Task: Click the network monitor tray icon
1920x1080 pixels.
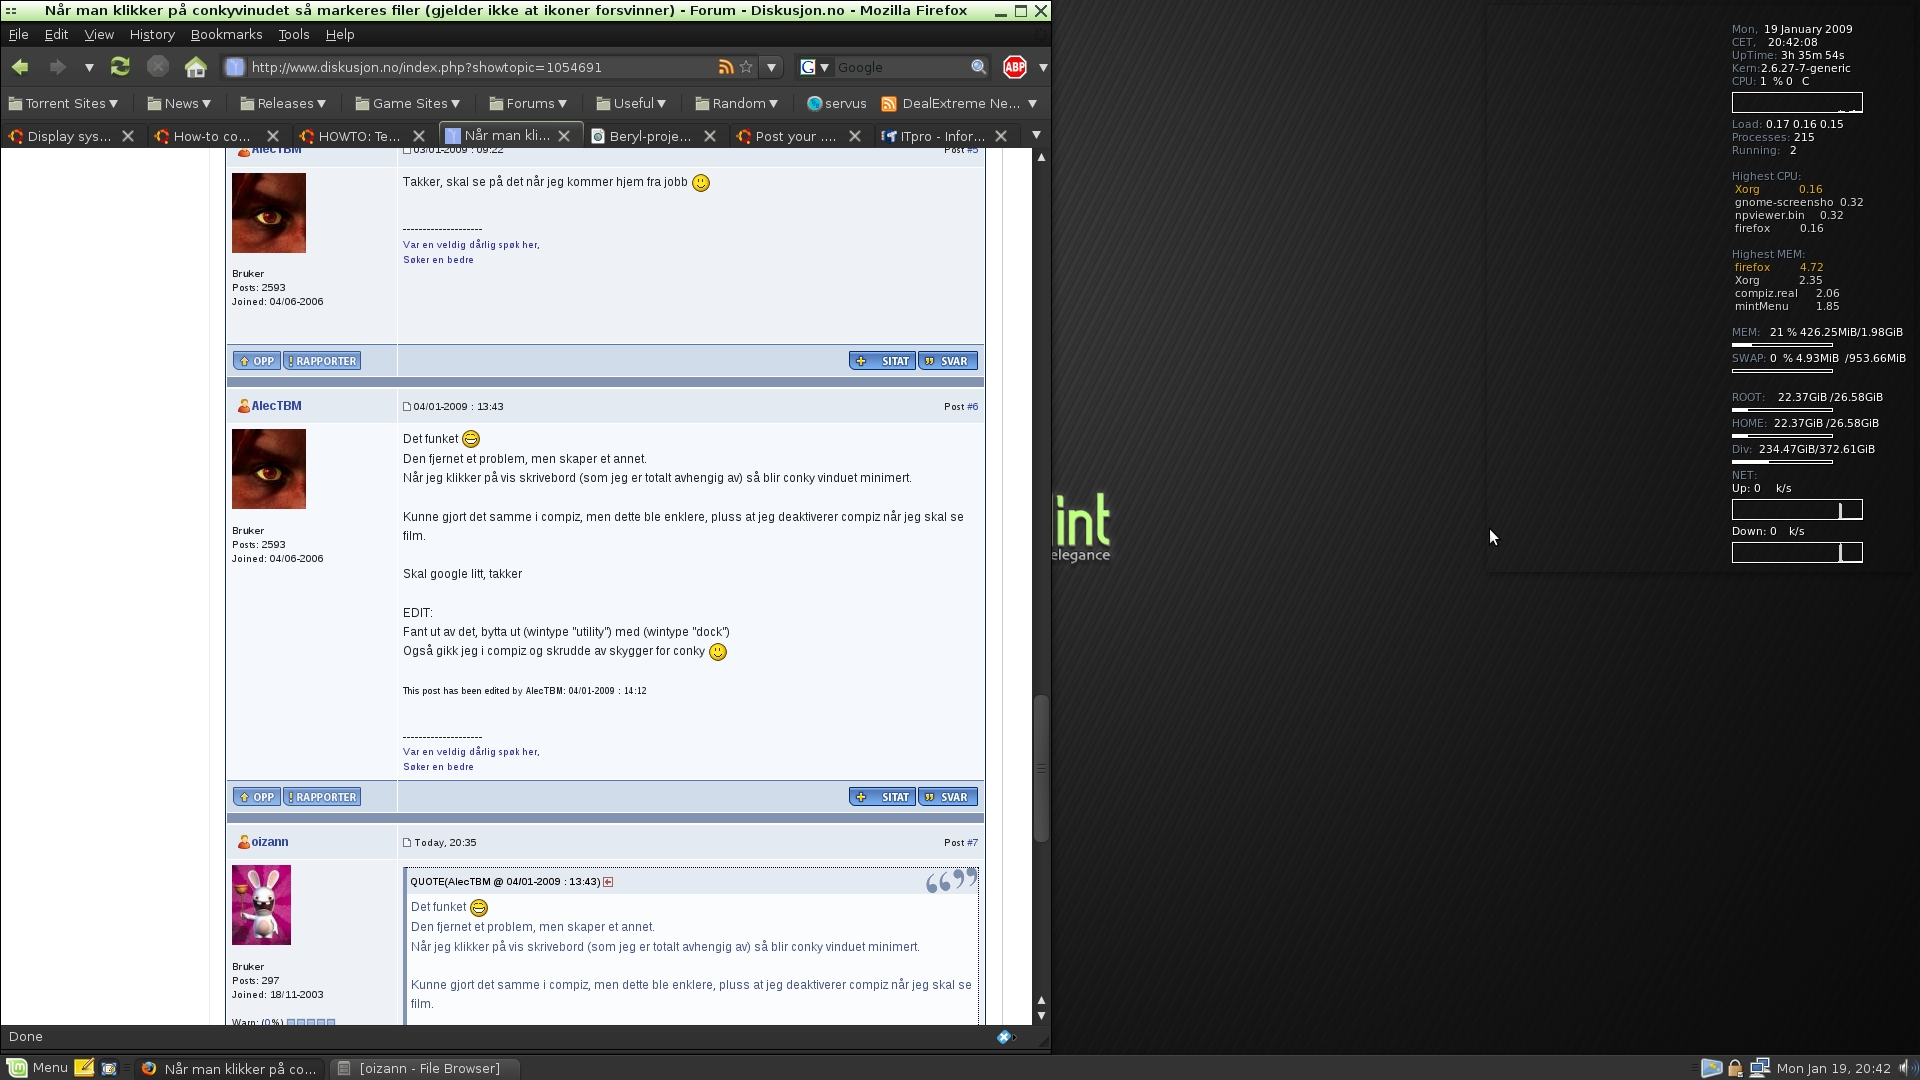Action: tap(1759, 1068)
